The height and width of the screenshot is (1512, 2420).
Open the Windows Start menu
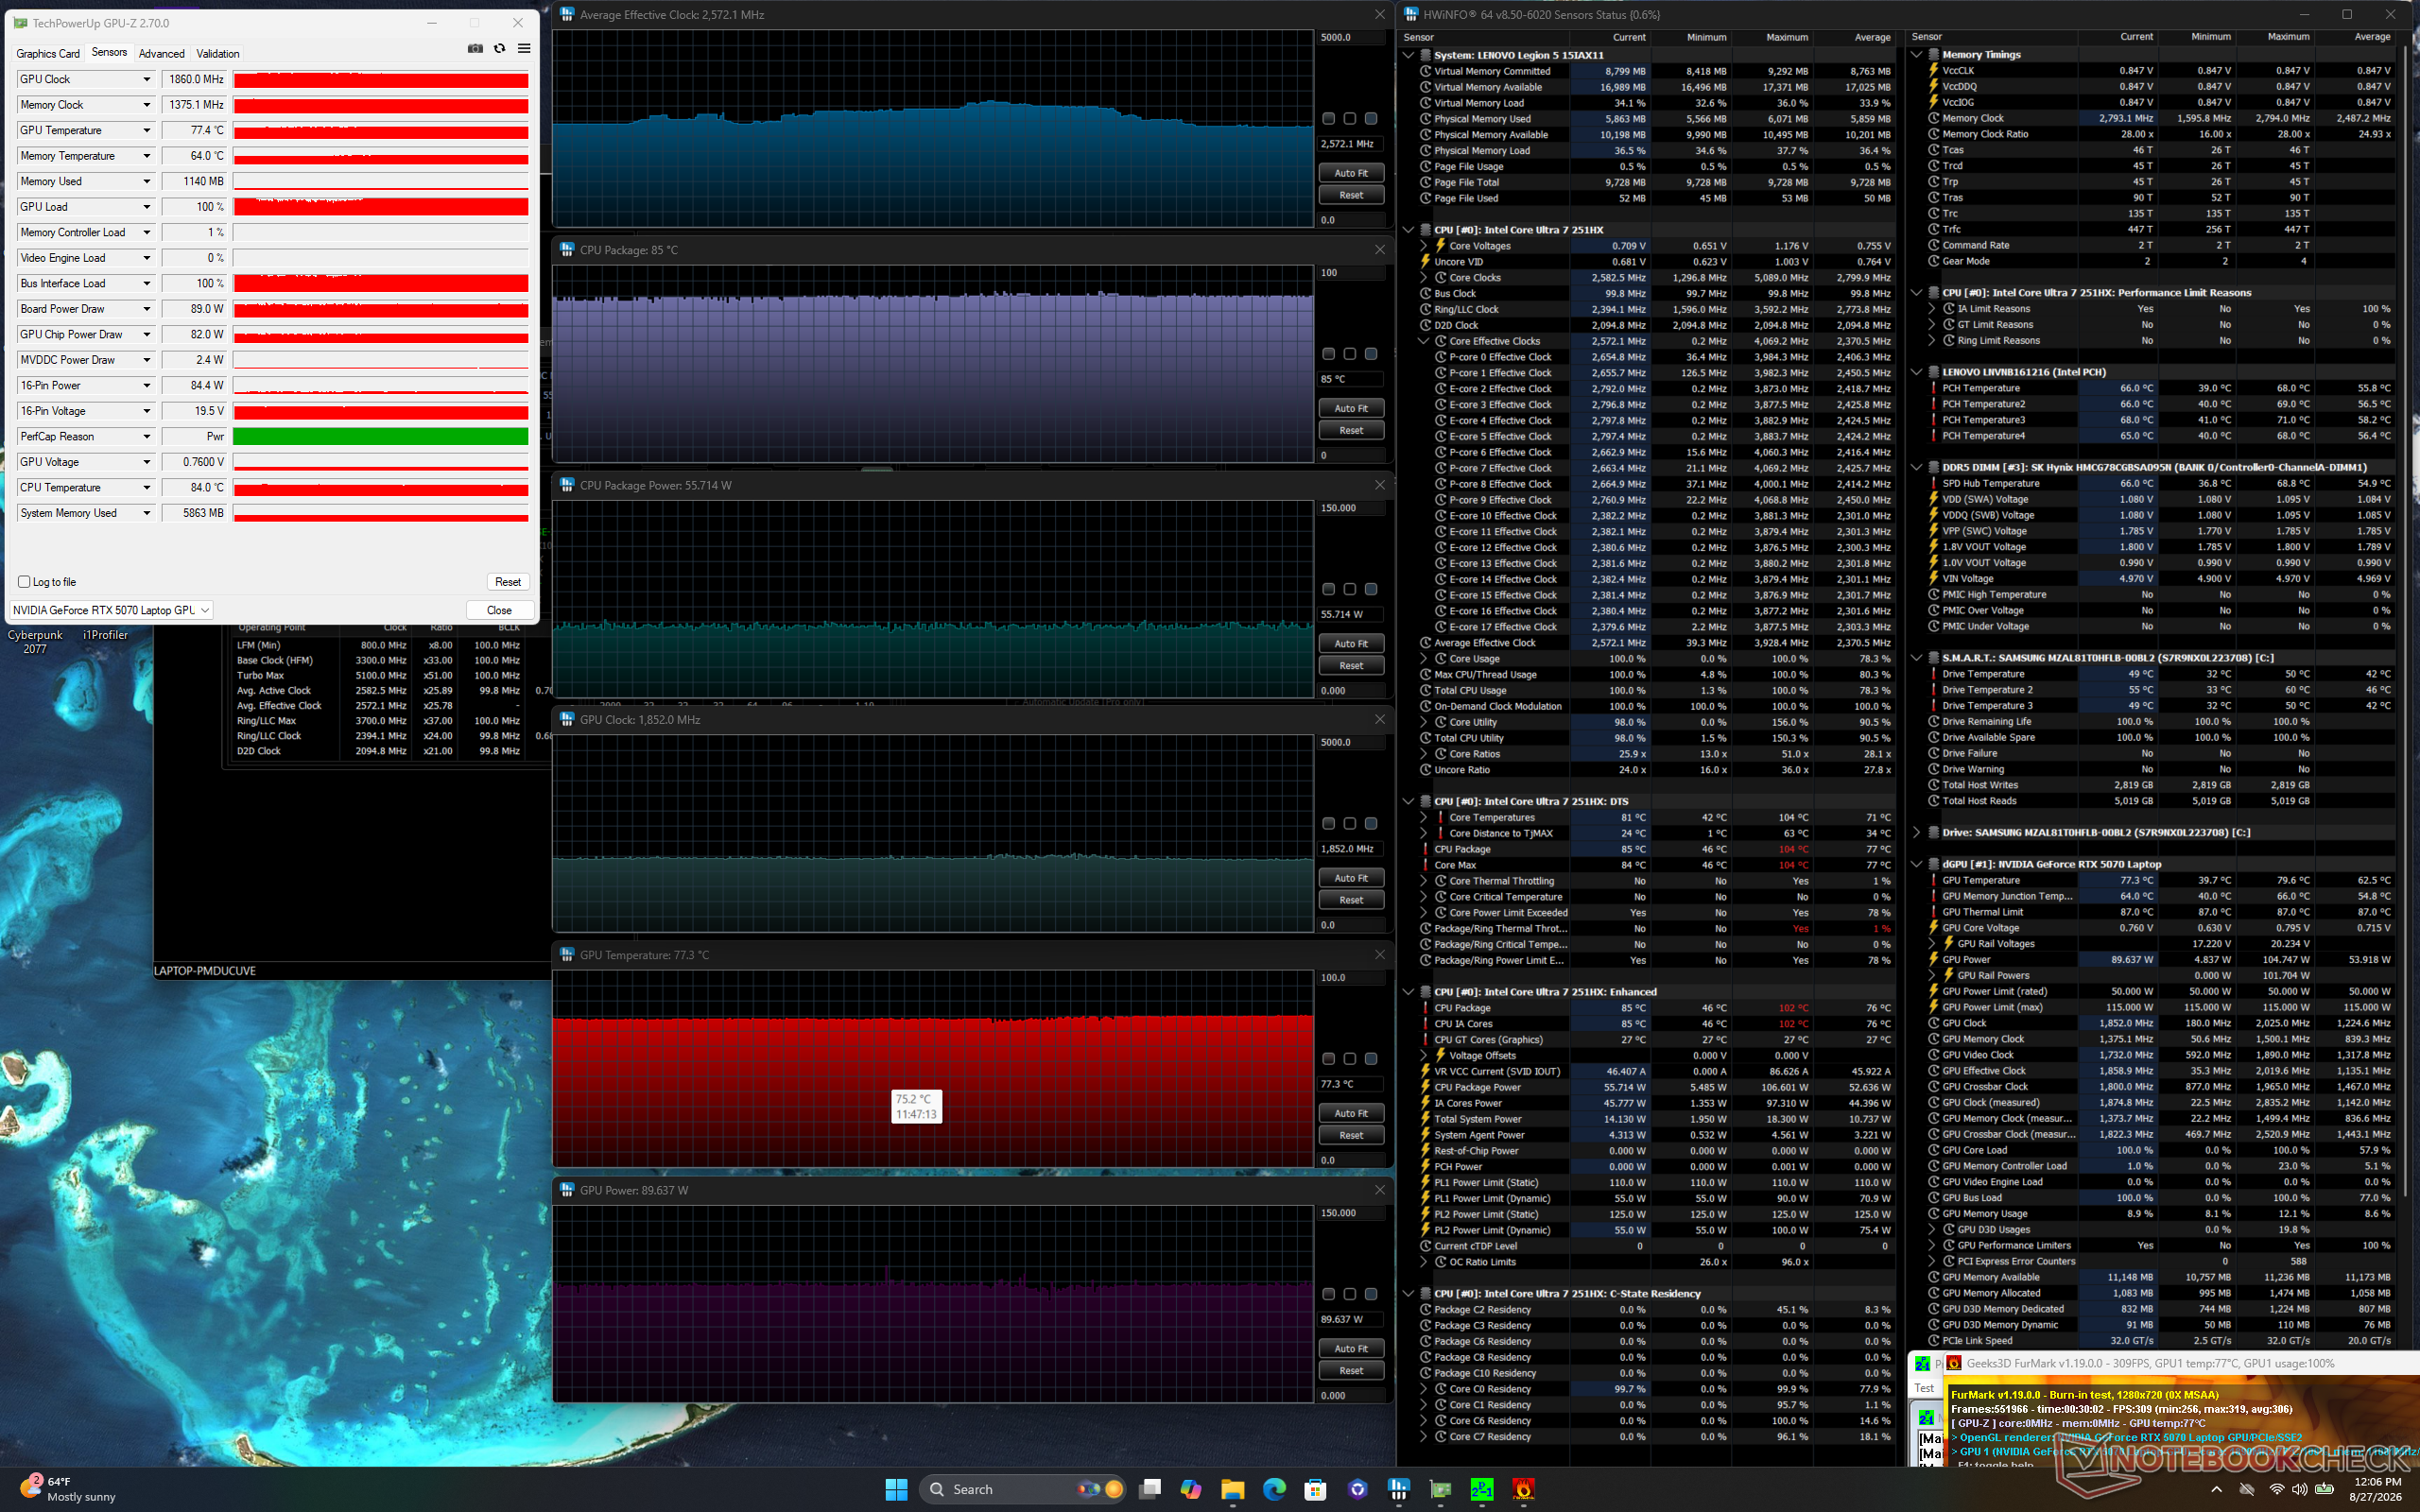pyautogui.click(x=896, y=1489)
